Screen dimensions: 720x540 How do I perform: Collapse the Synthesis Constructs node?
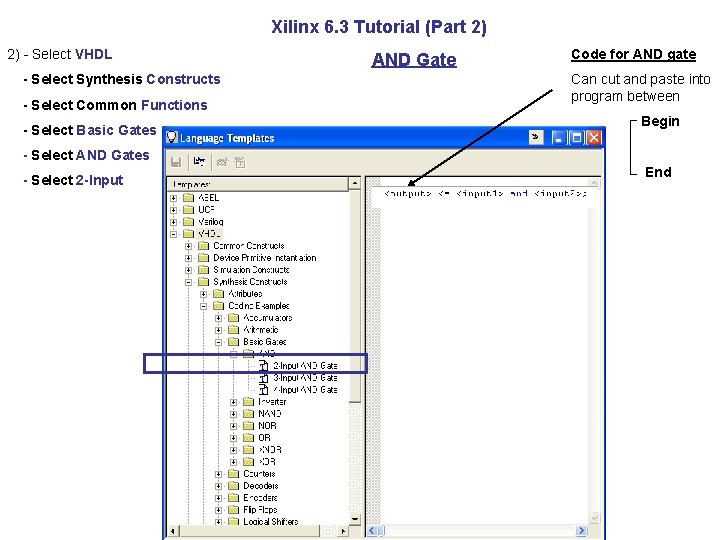[189, 282]
